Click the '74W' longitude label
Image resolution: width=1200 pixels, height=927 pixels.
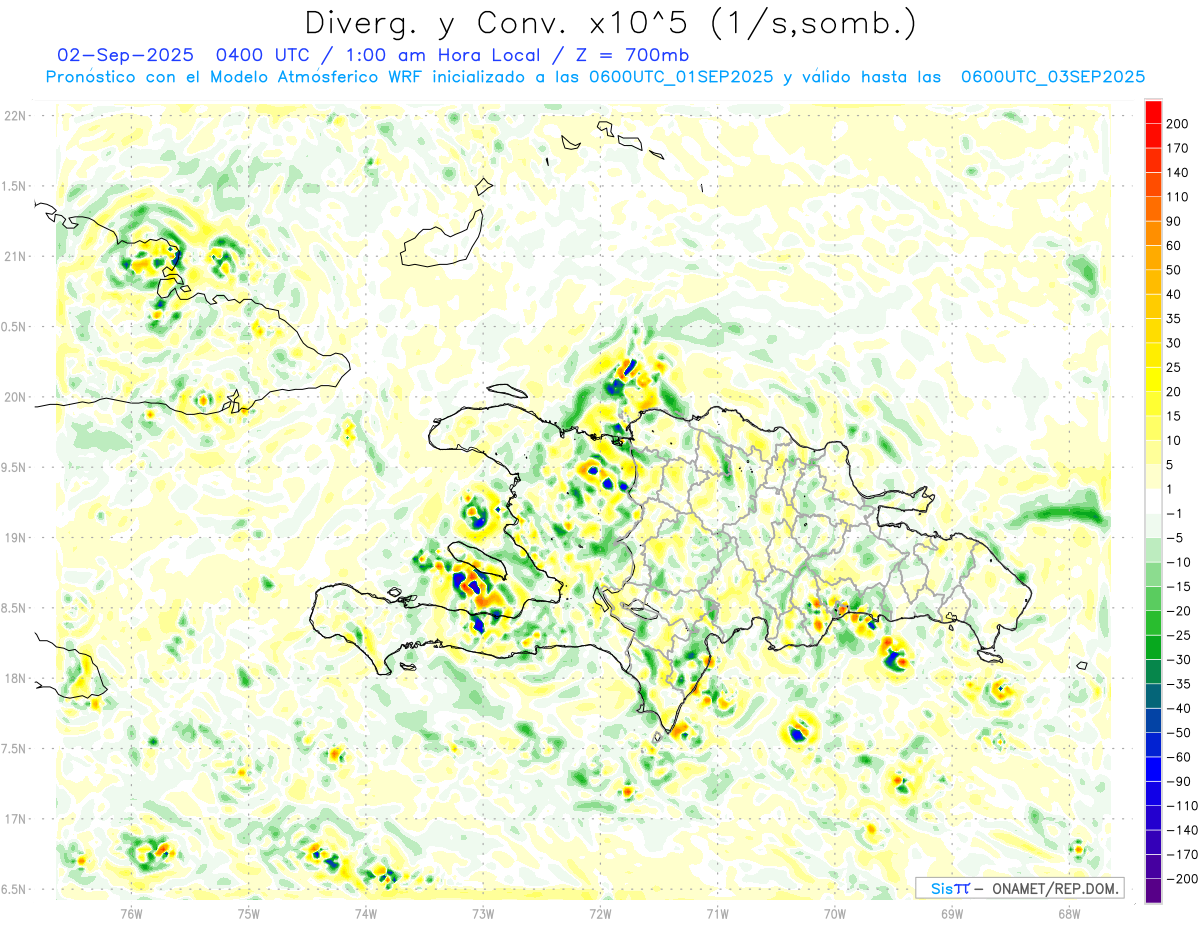(x=366, y=914)
